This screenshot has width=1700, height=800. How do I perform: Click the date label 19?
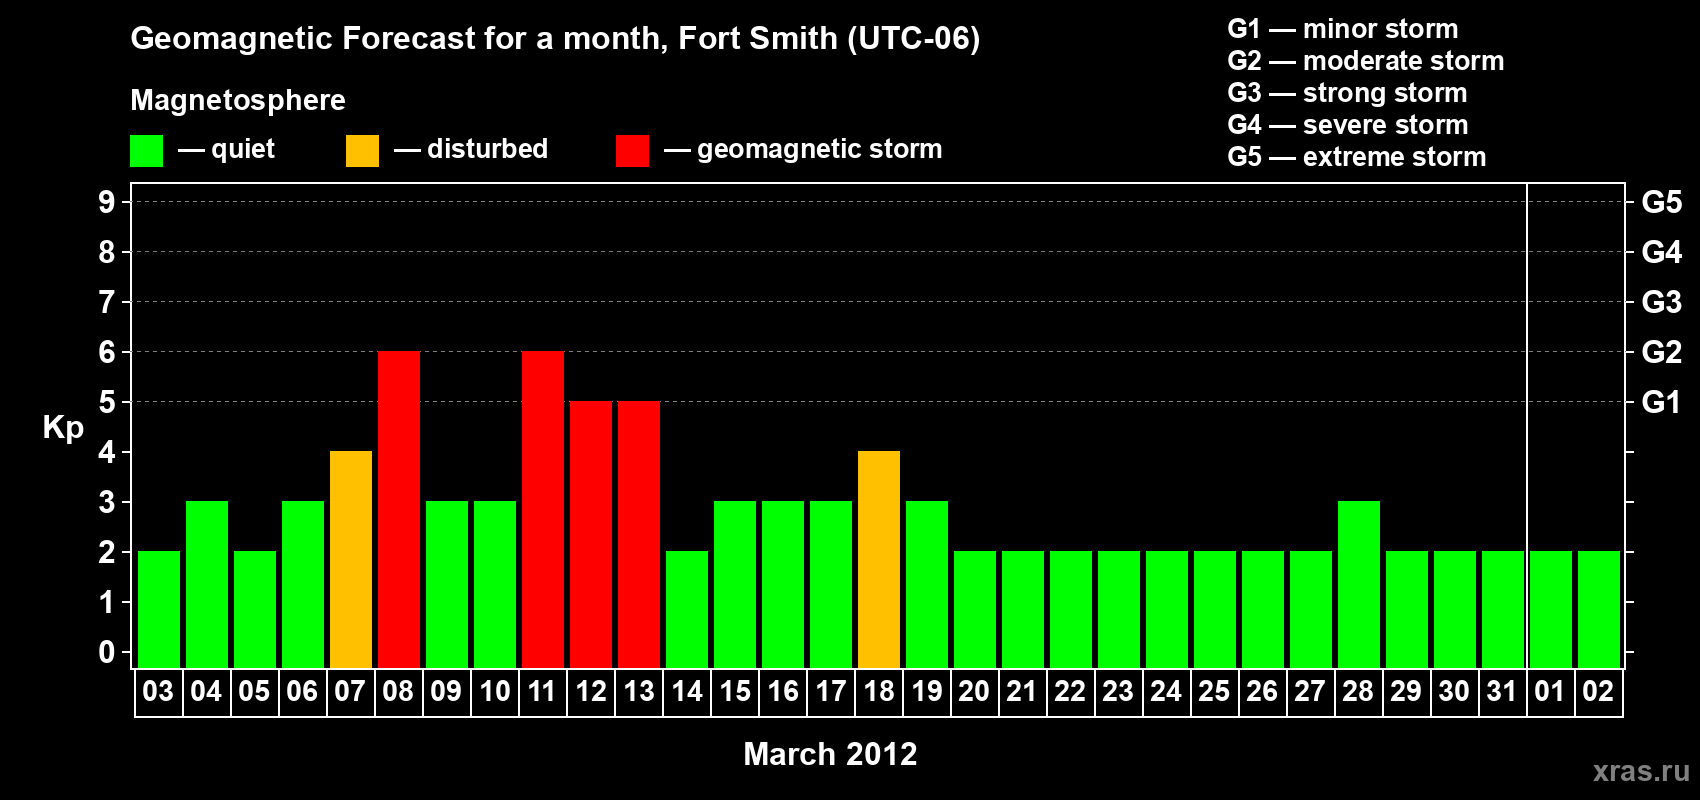click(x=926, y=692)
